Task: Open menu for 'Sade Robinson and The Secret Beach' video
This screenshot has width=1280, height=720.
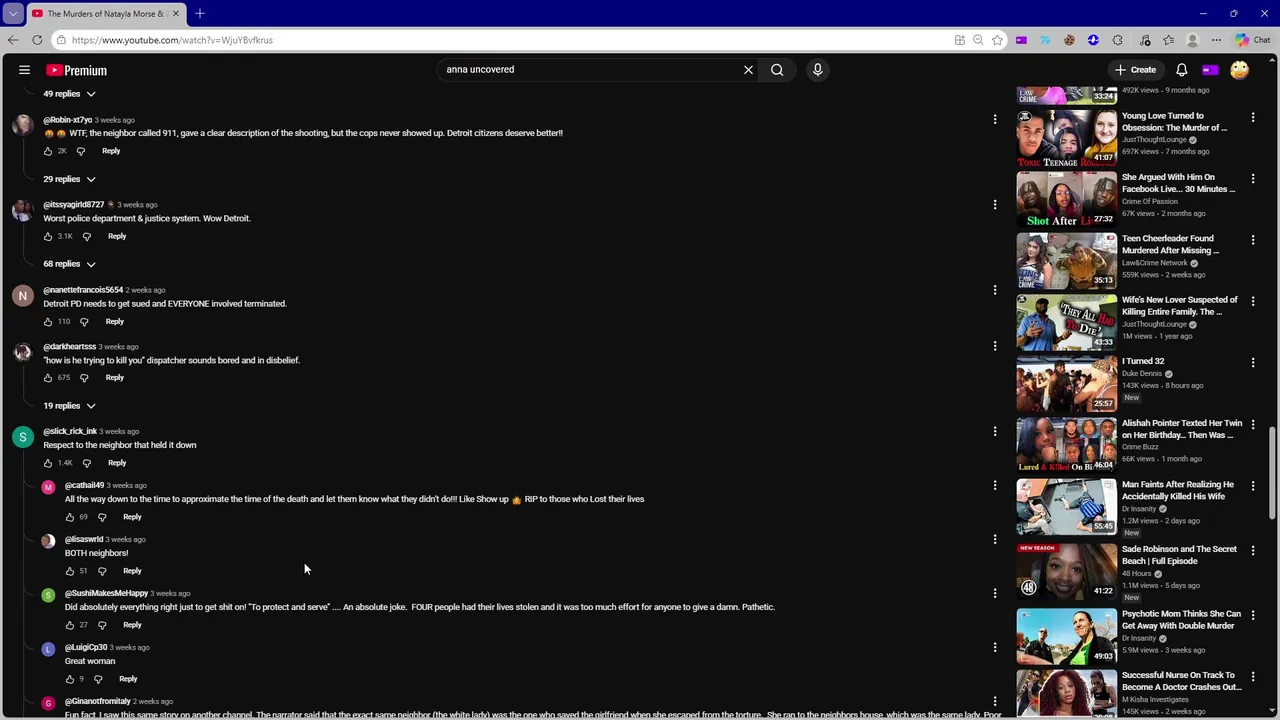Action: (1252, 550)
